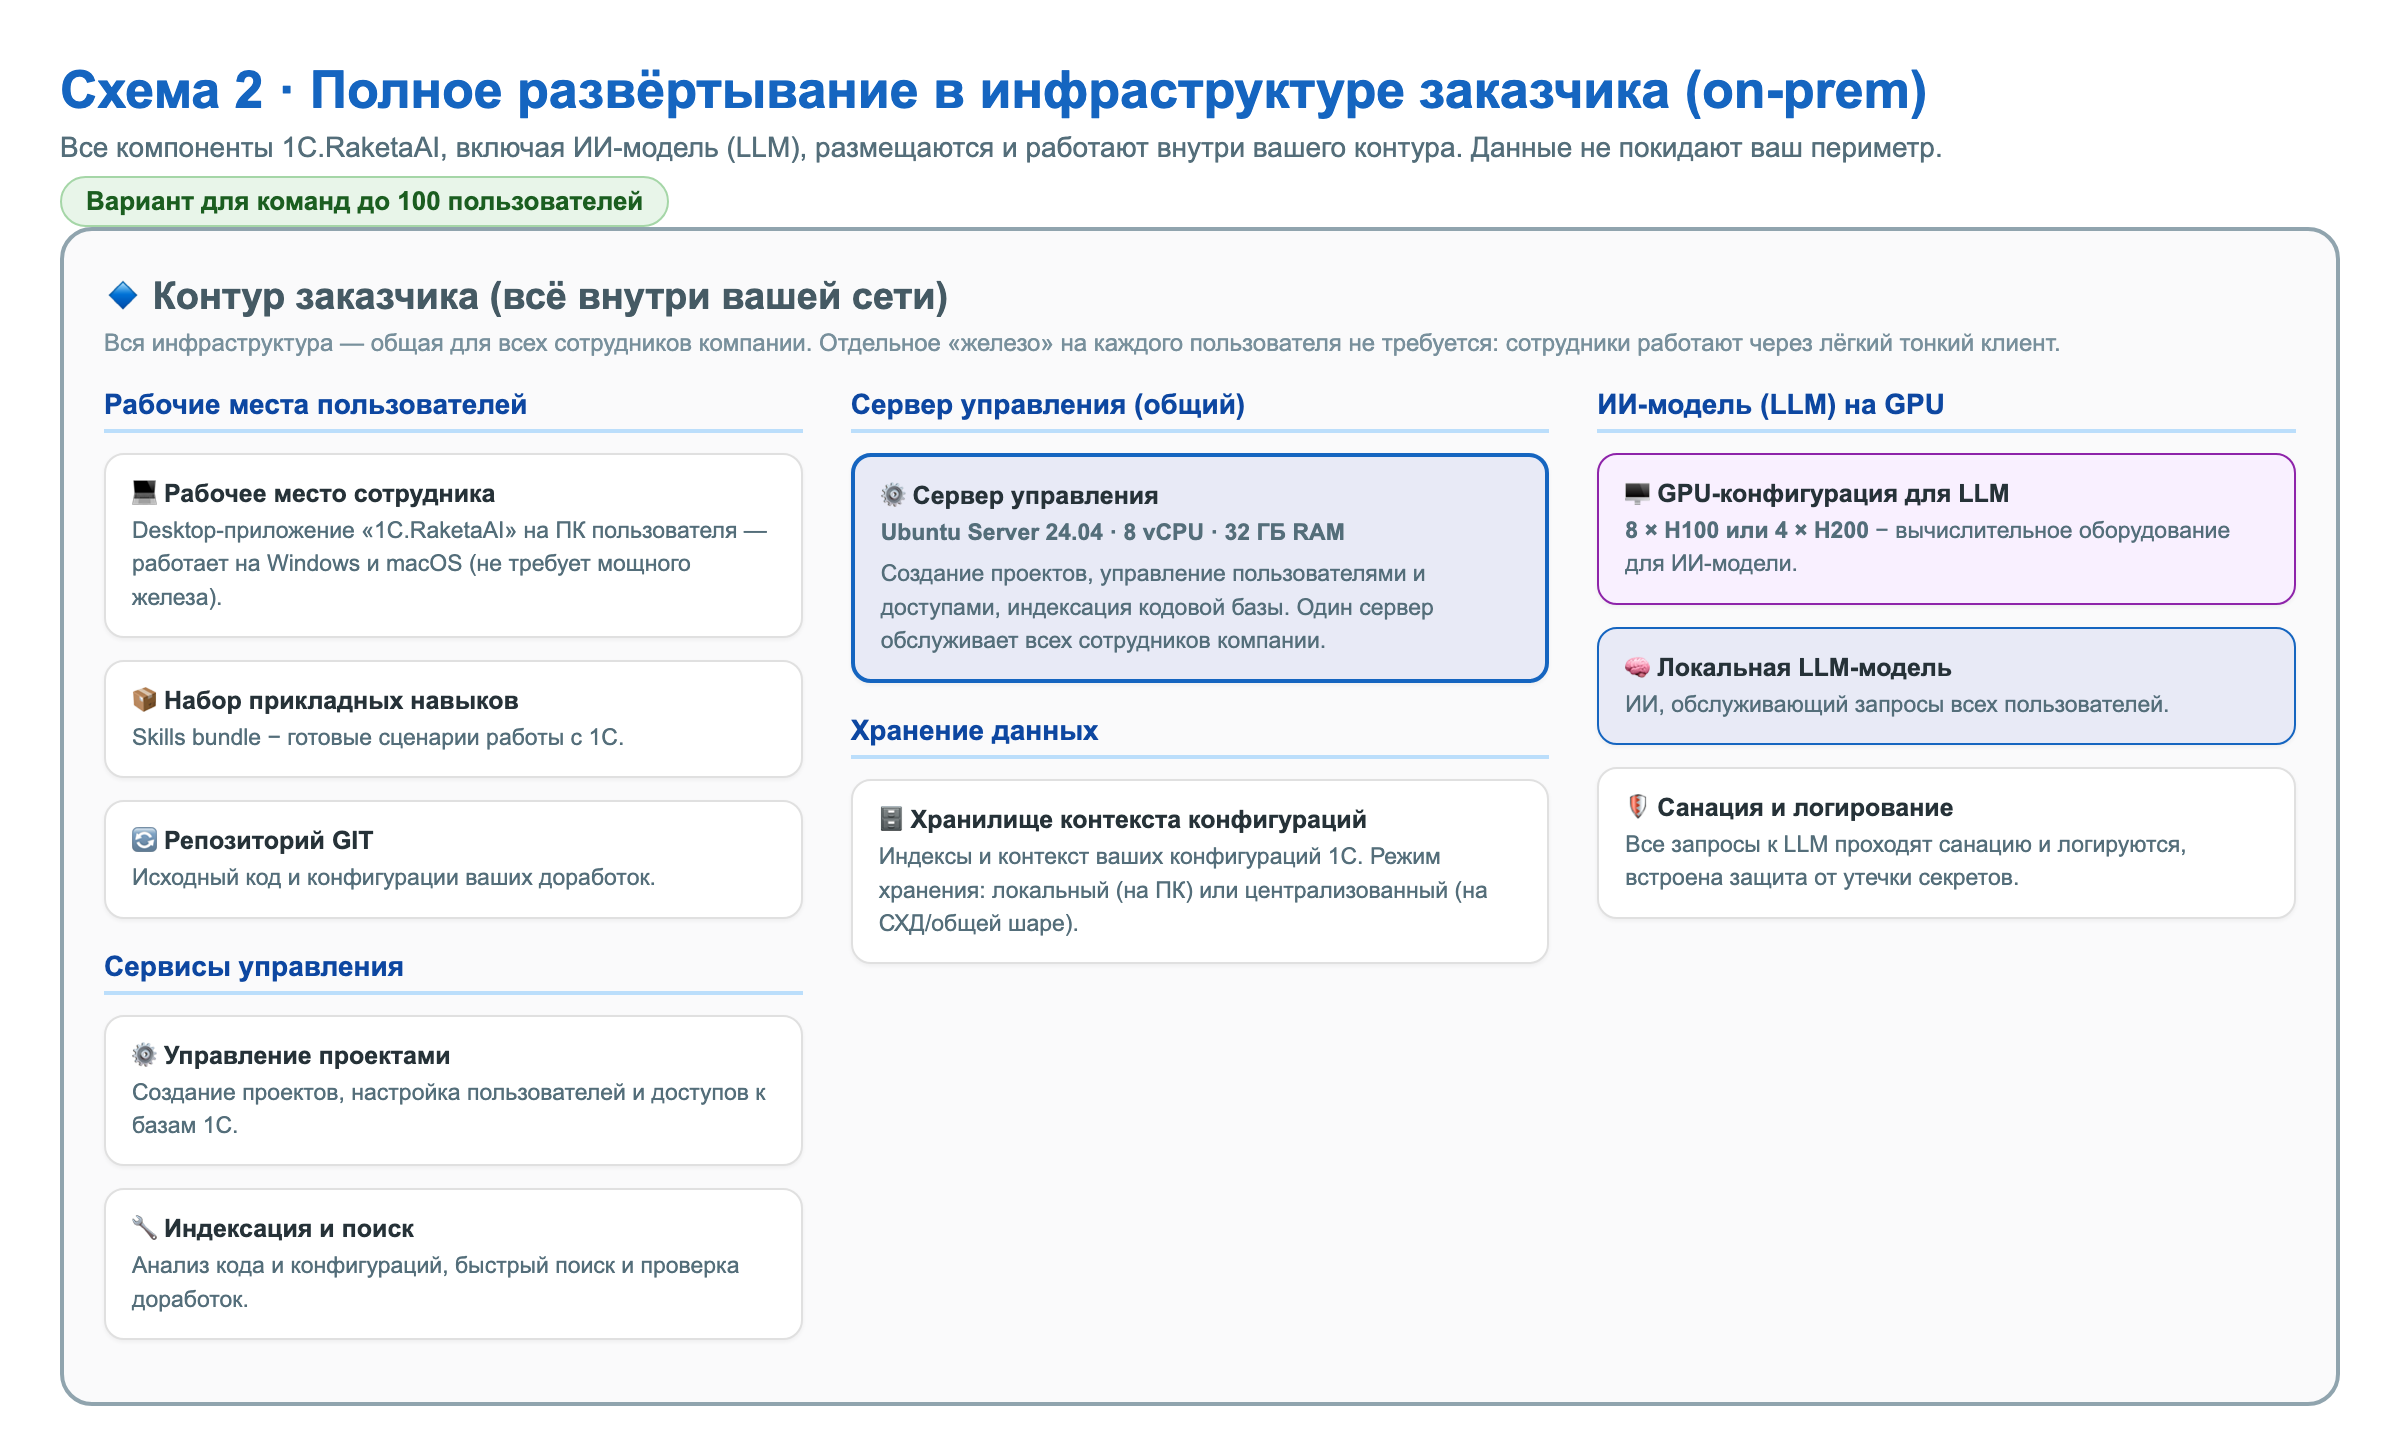This screenshot has width=2400, height=1440.
Task: Click the main title Схема 2 · Полное развёртывание
Action: (x=993, y=90)
